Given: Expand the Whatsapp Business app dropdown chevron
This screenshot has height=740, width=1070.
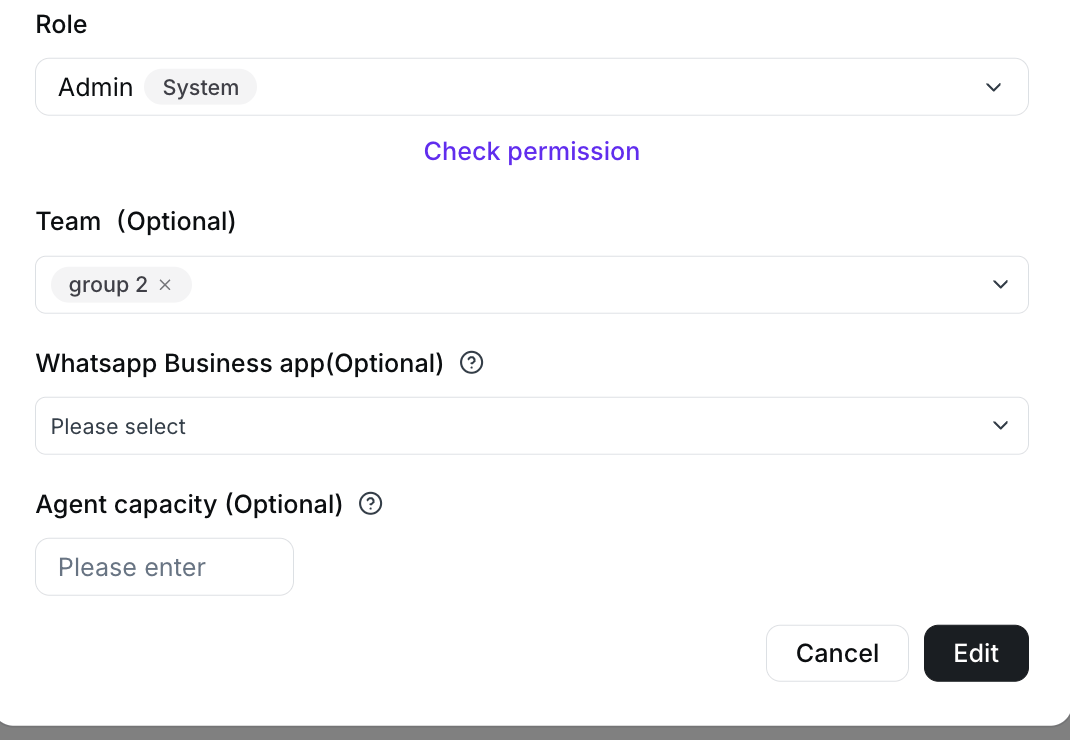Looking at the screenshot, I should pyautogui.click(x=1000, y=425).
